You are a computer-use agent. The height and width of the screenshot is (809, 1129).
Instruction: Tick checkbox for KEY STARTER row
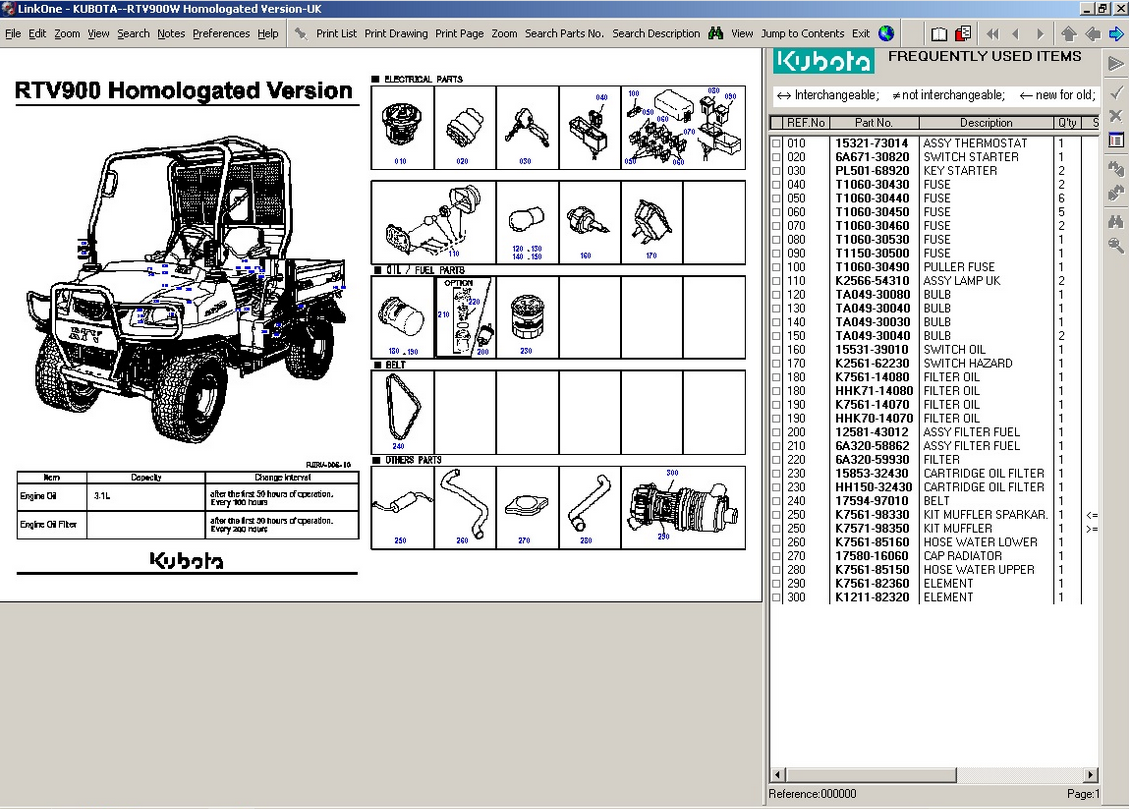pos(776,171)
